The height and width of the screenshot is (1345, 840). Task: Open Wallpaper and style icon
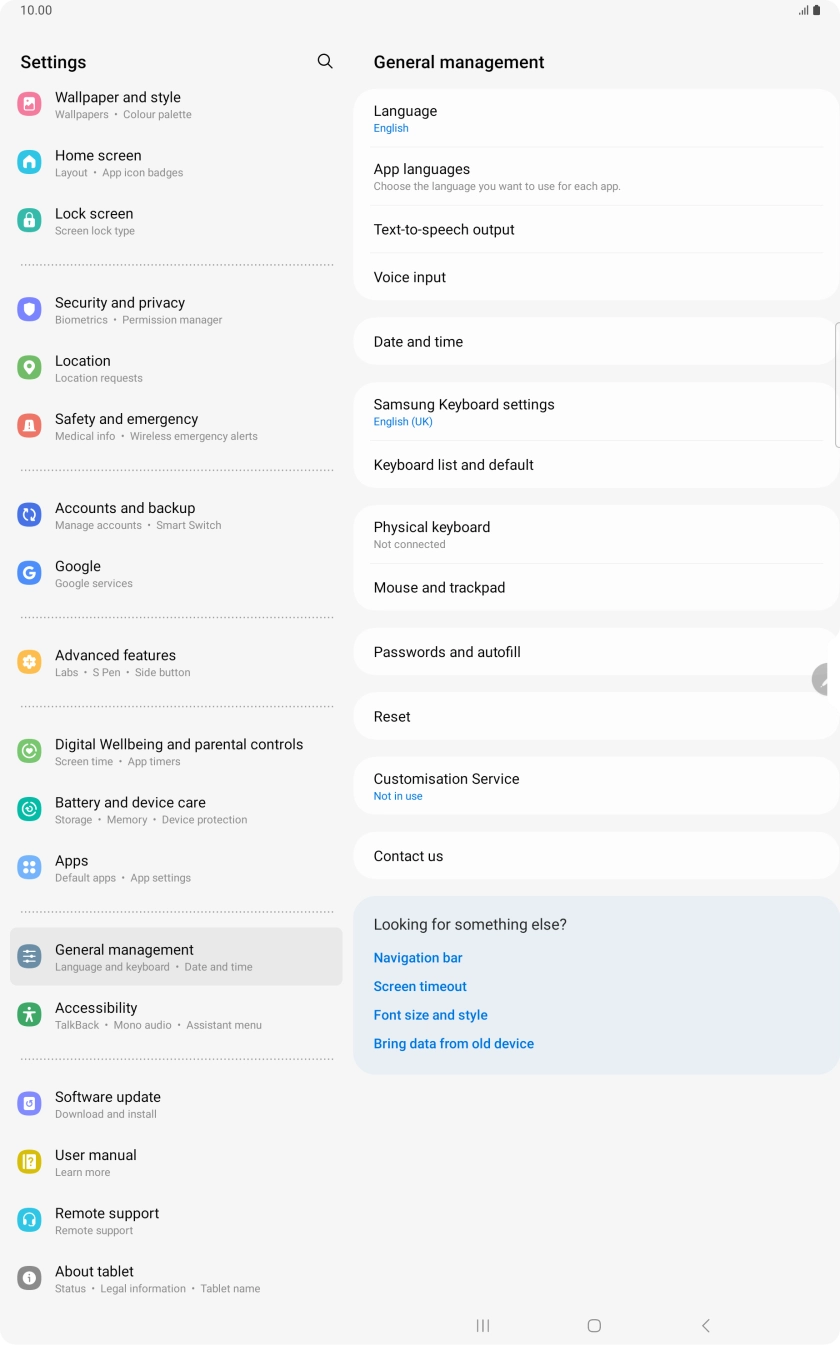tap(30, 104)
